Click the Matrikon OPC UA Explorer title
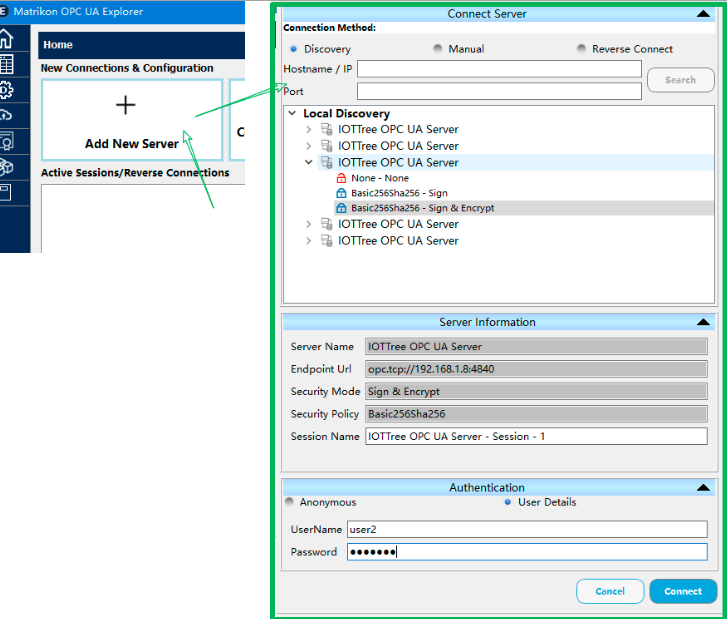 (x=78, y=12)
